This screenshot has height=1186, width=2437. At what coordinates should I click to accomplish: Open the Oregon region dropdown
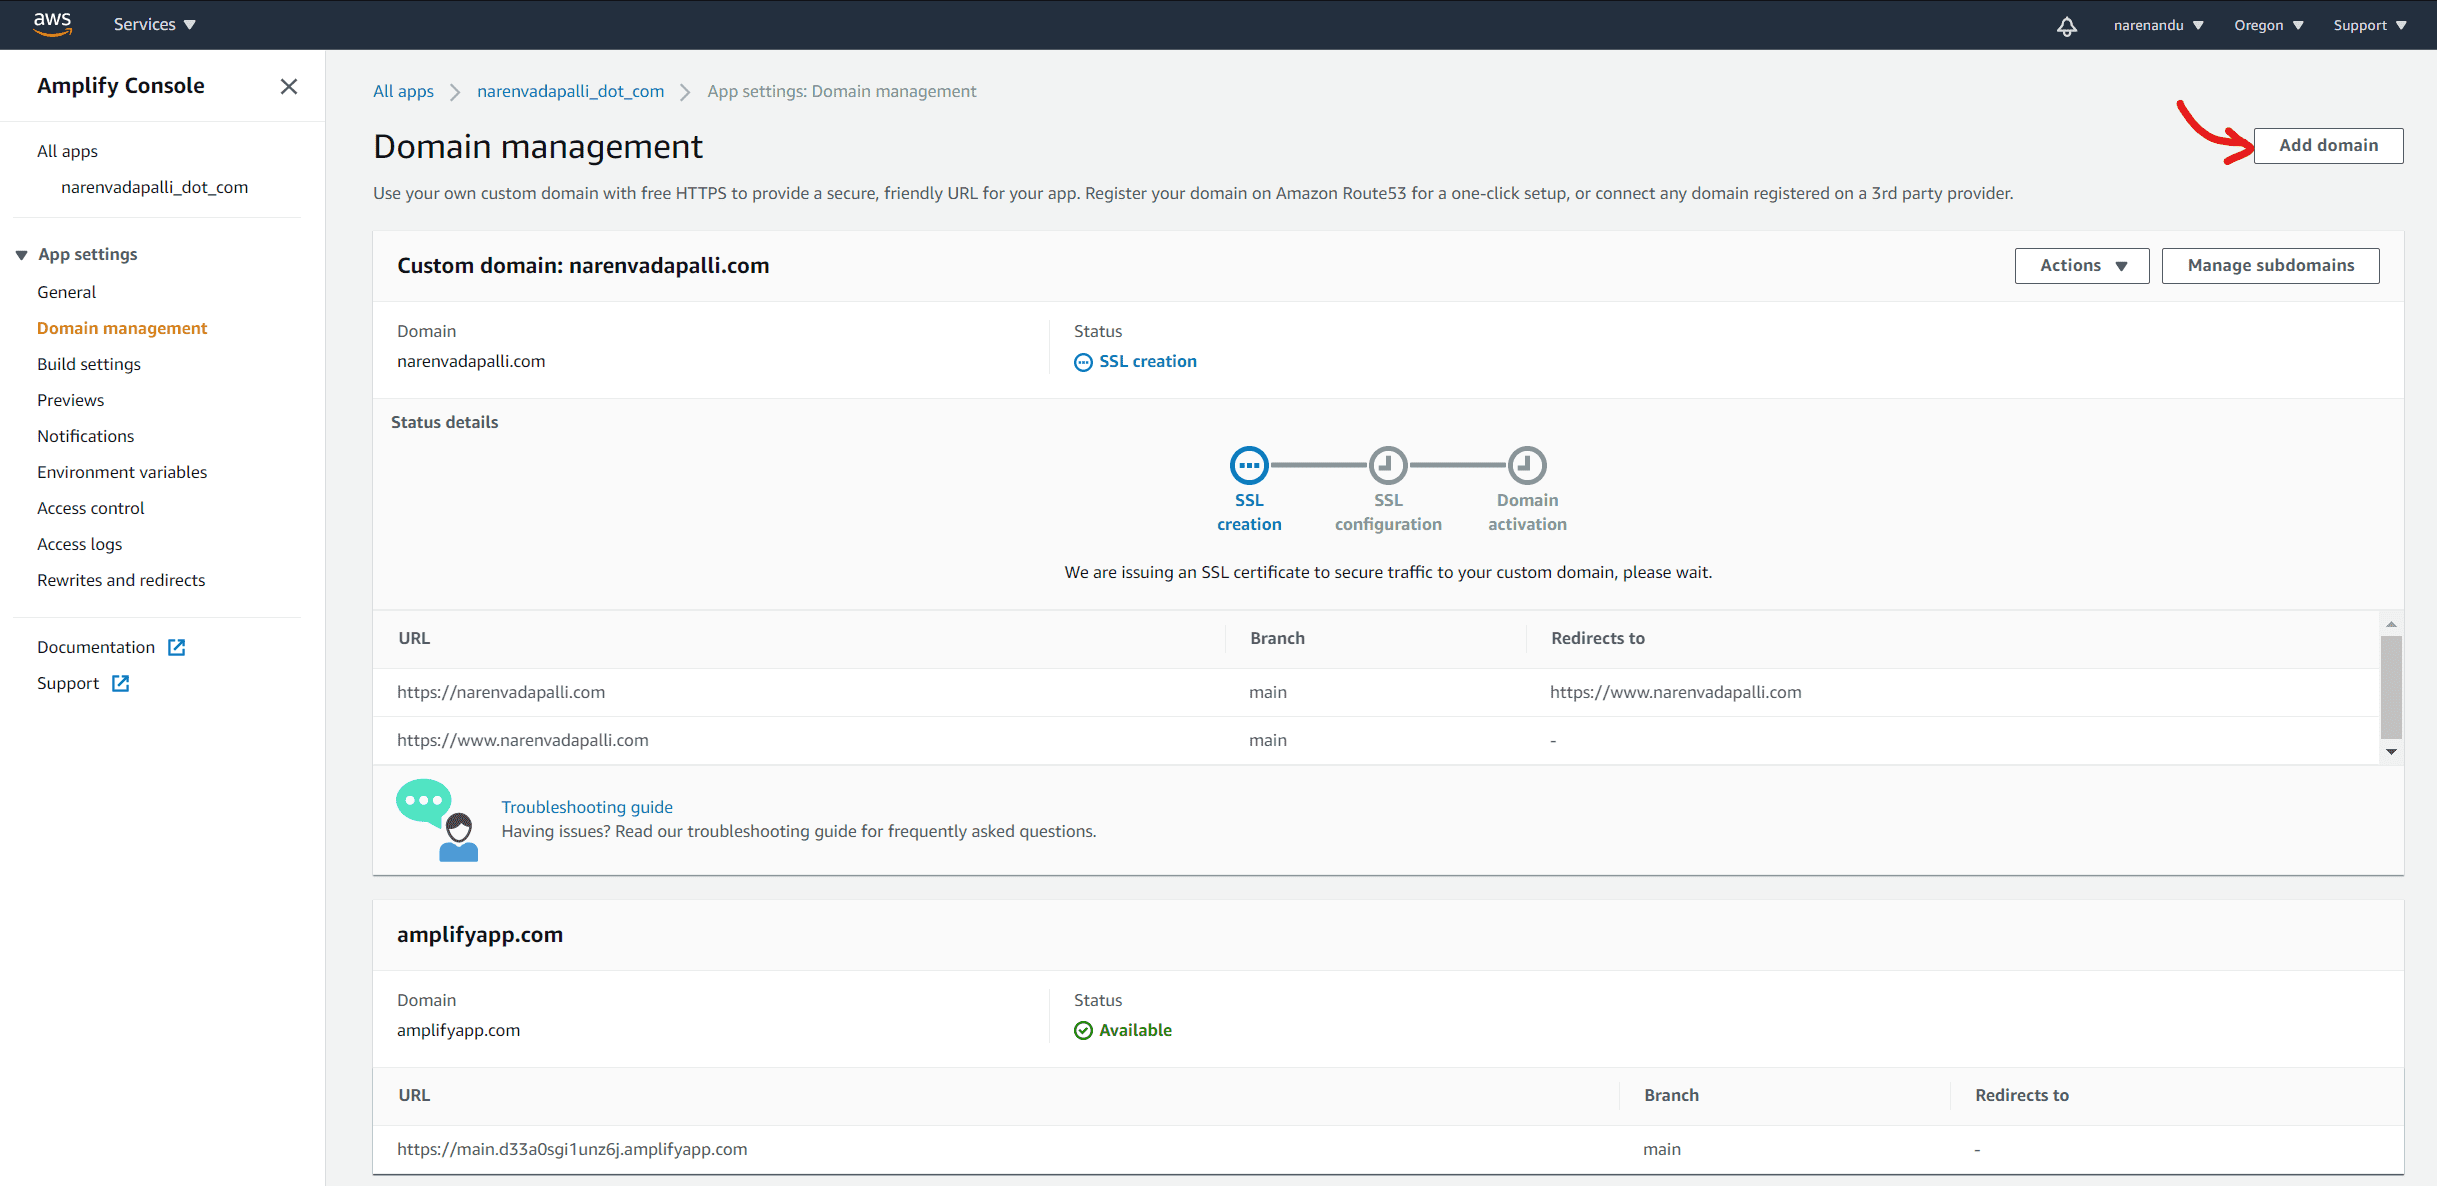click(x=2268, y=25)
